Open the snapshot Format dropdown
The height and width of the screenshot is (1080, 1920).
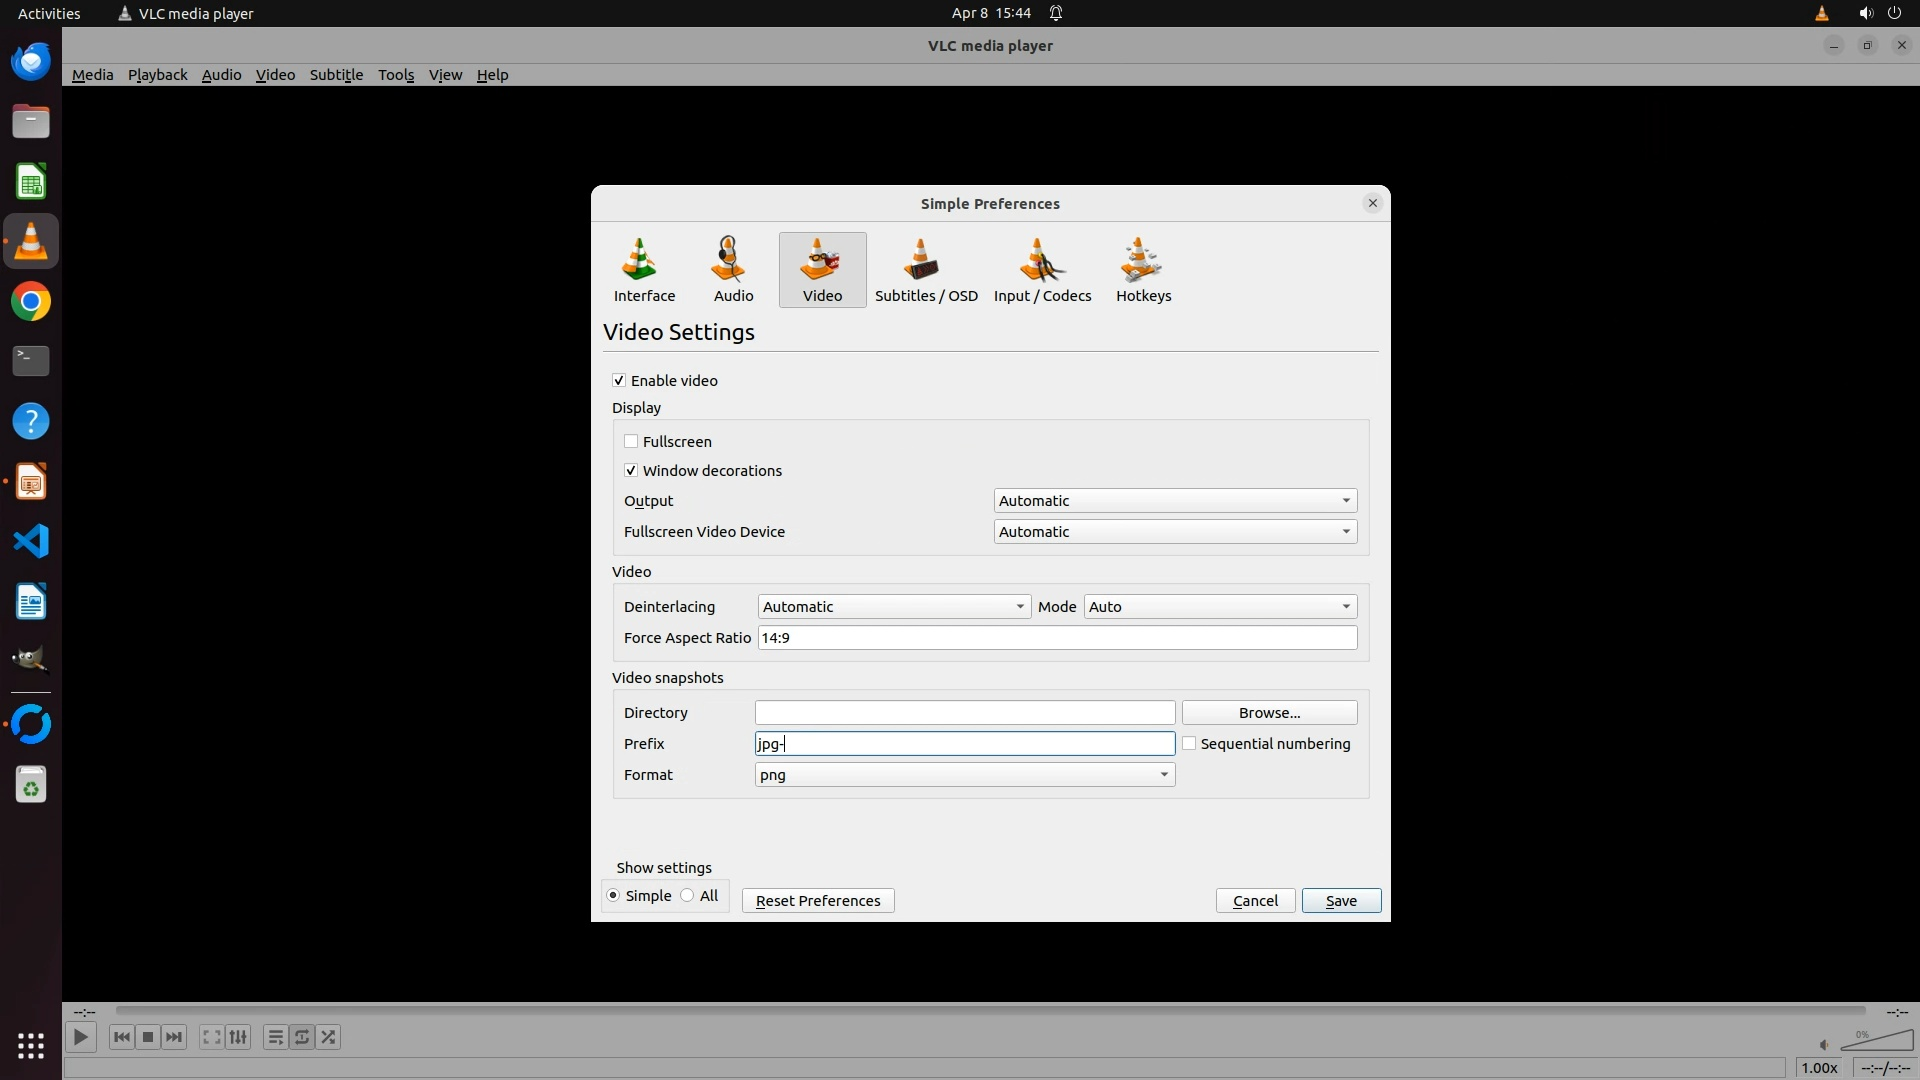[964, 775]
